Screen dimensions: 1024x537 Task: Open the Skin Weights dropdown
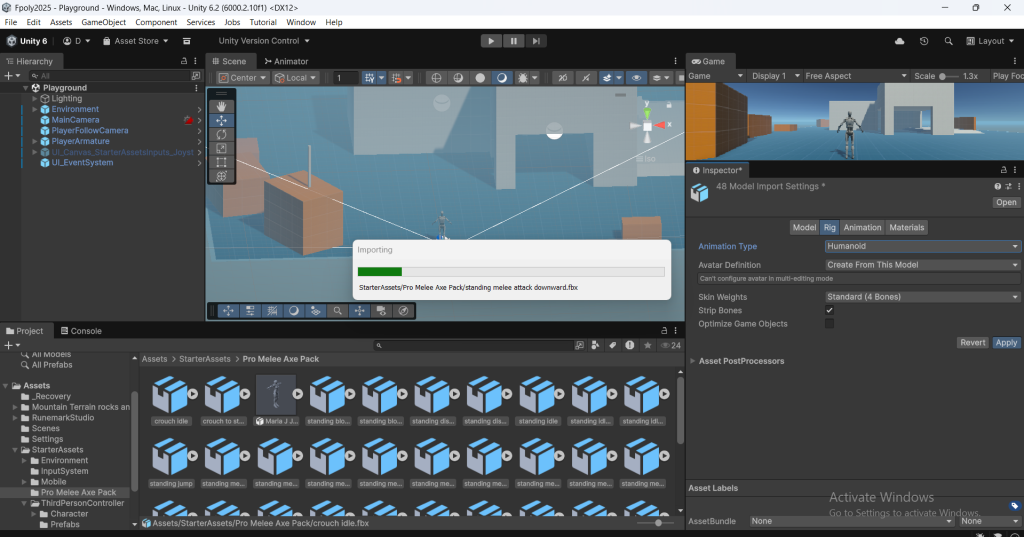(x=922, y=297)
